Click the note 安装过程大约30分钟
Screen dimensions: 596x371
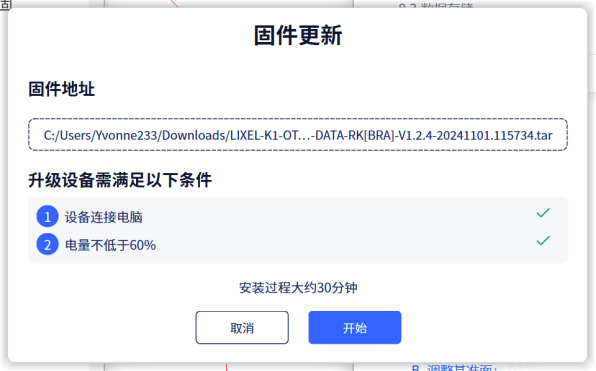298,288
